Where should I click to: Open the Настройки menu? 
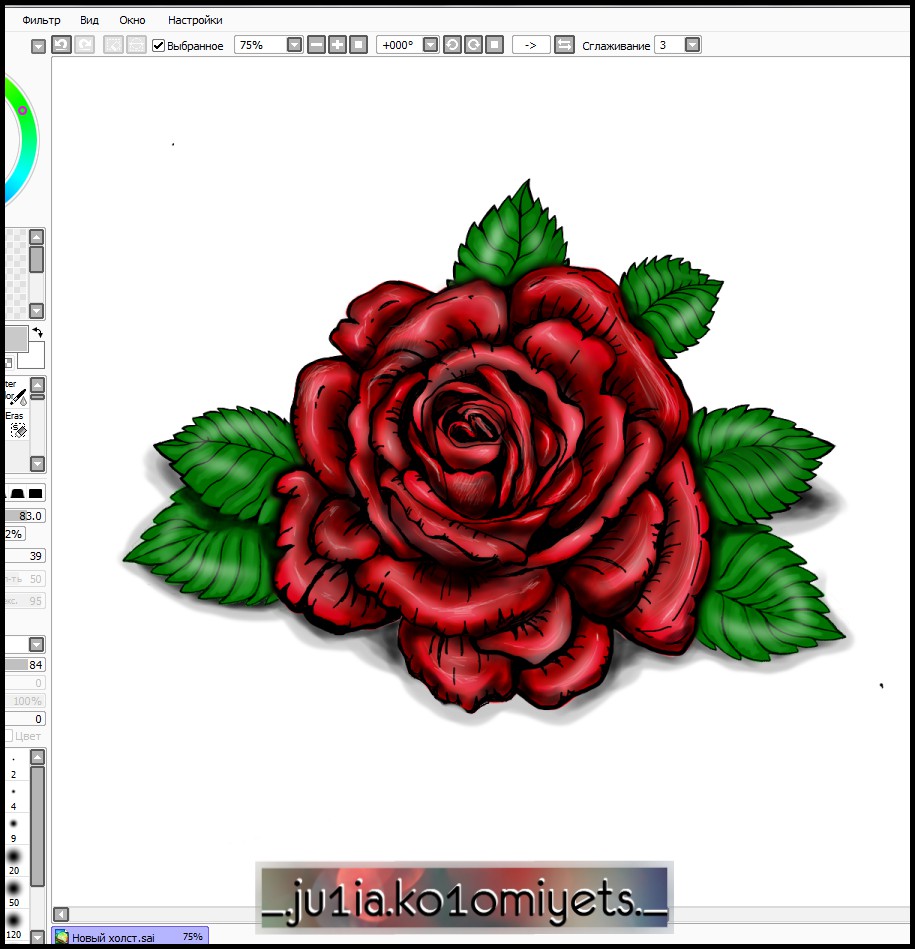pos(195,20)
